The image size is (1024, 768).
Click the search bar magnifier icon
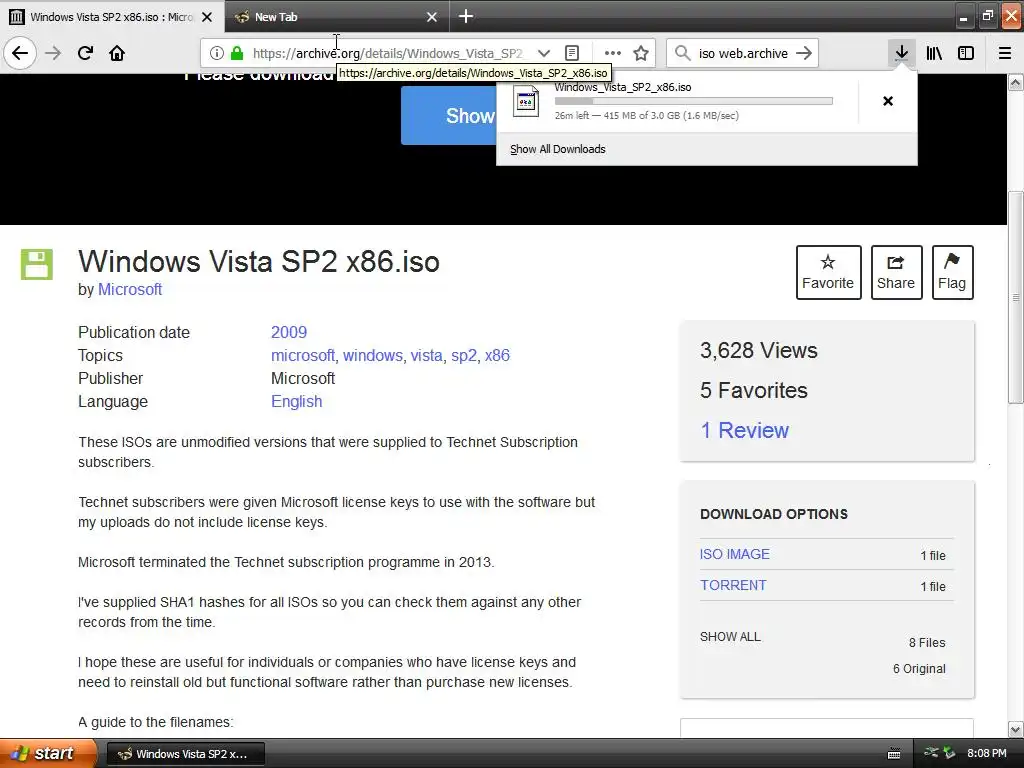tap(682, 53)
